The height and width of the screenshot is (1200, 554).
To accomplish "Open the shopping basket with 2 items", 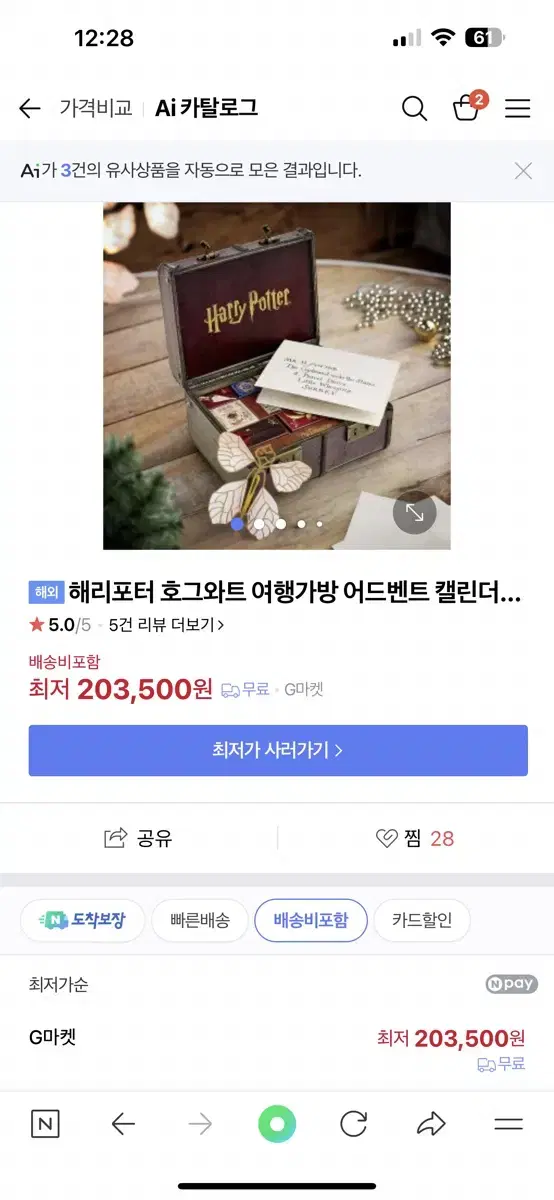I will click(x=467, y=107).
